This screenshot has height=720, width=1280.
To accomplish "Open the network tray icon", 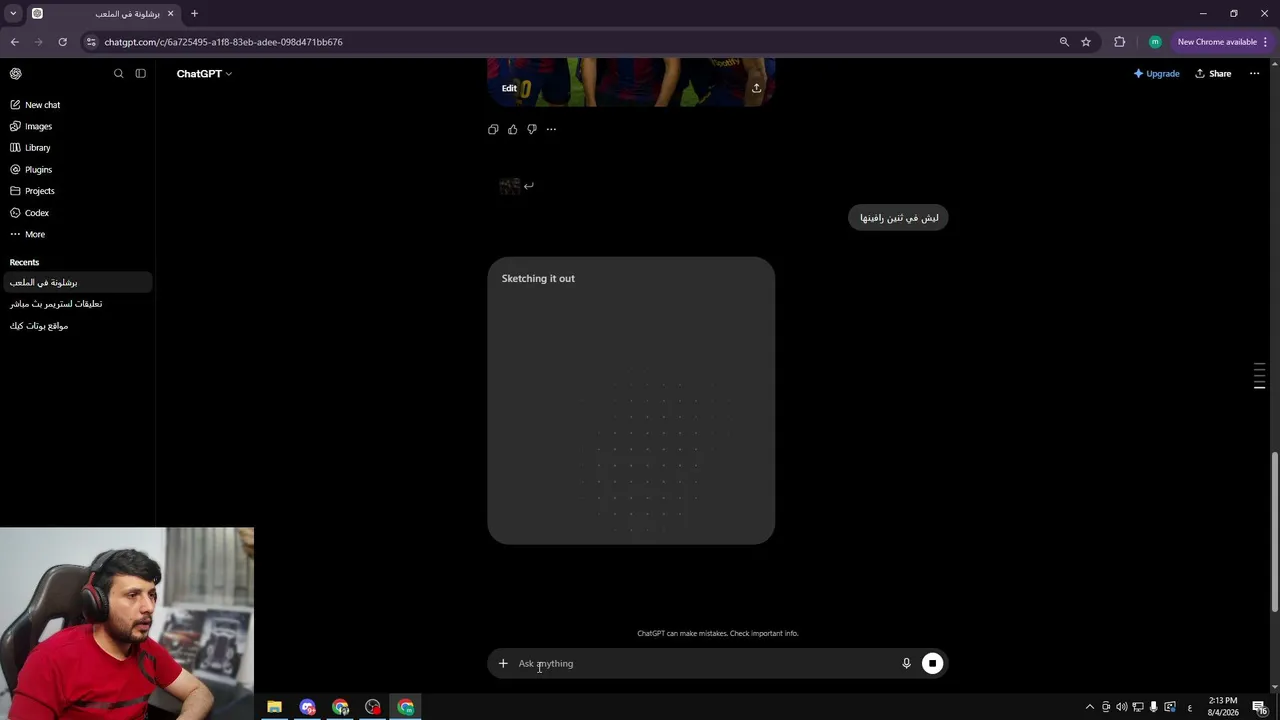I will click(x=1137, y=707).
